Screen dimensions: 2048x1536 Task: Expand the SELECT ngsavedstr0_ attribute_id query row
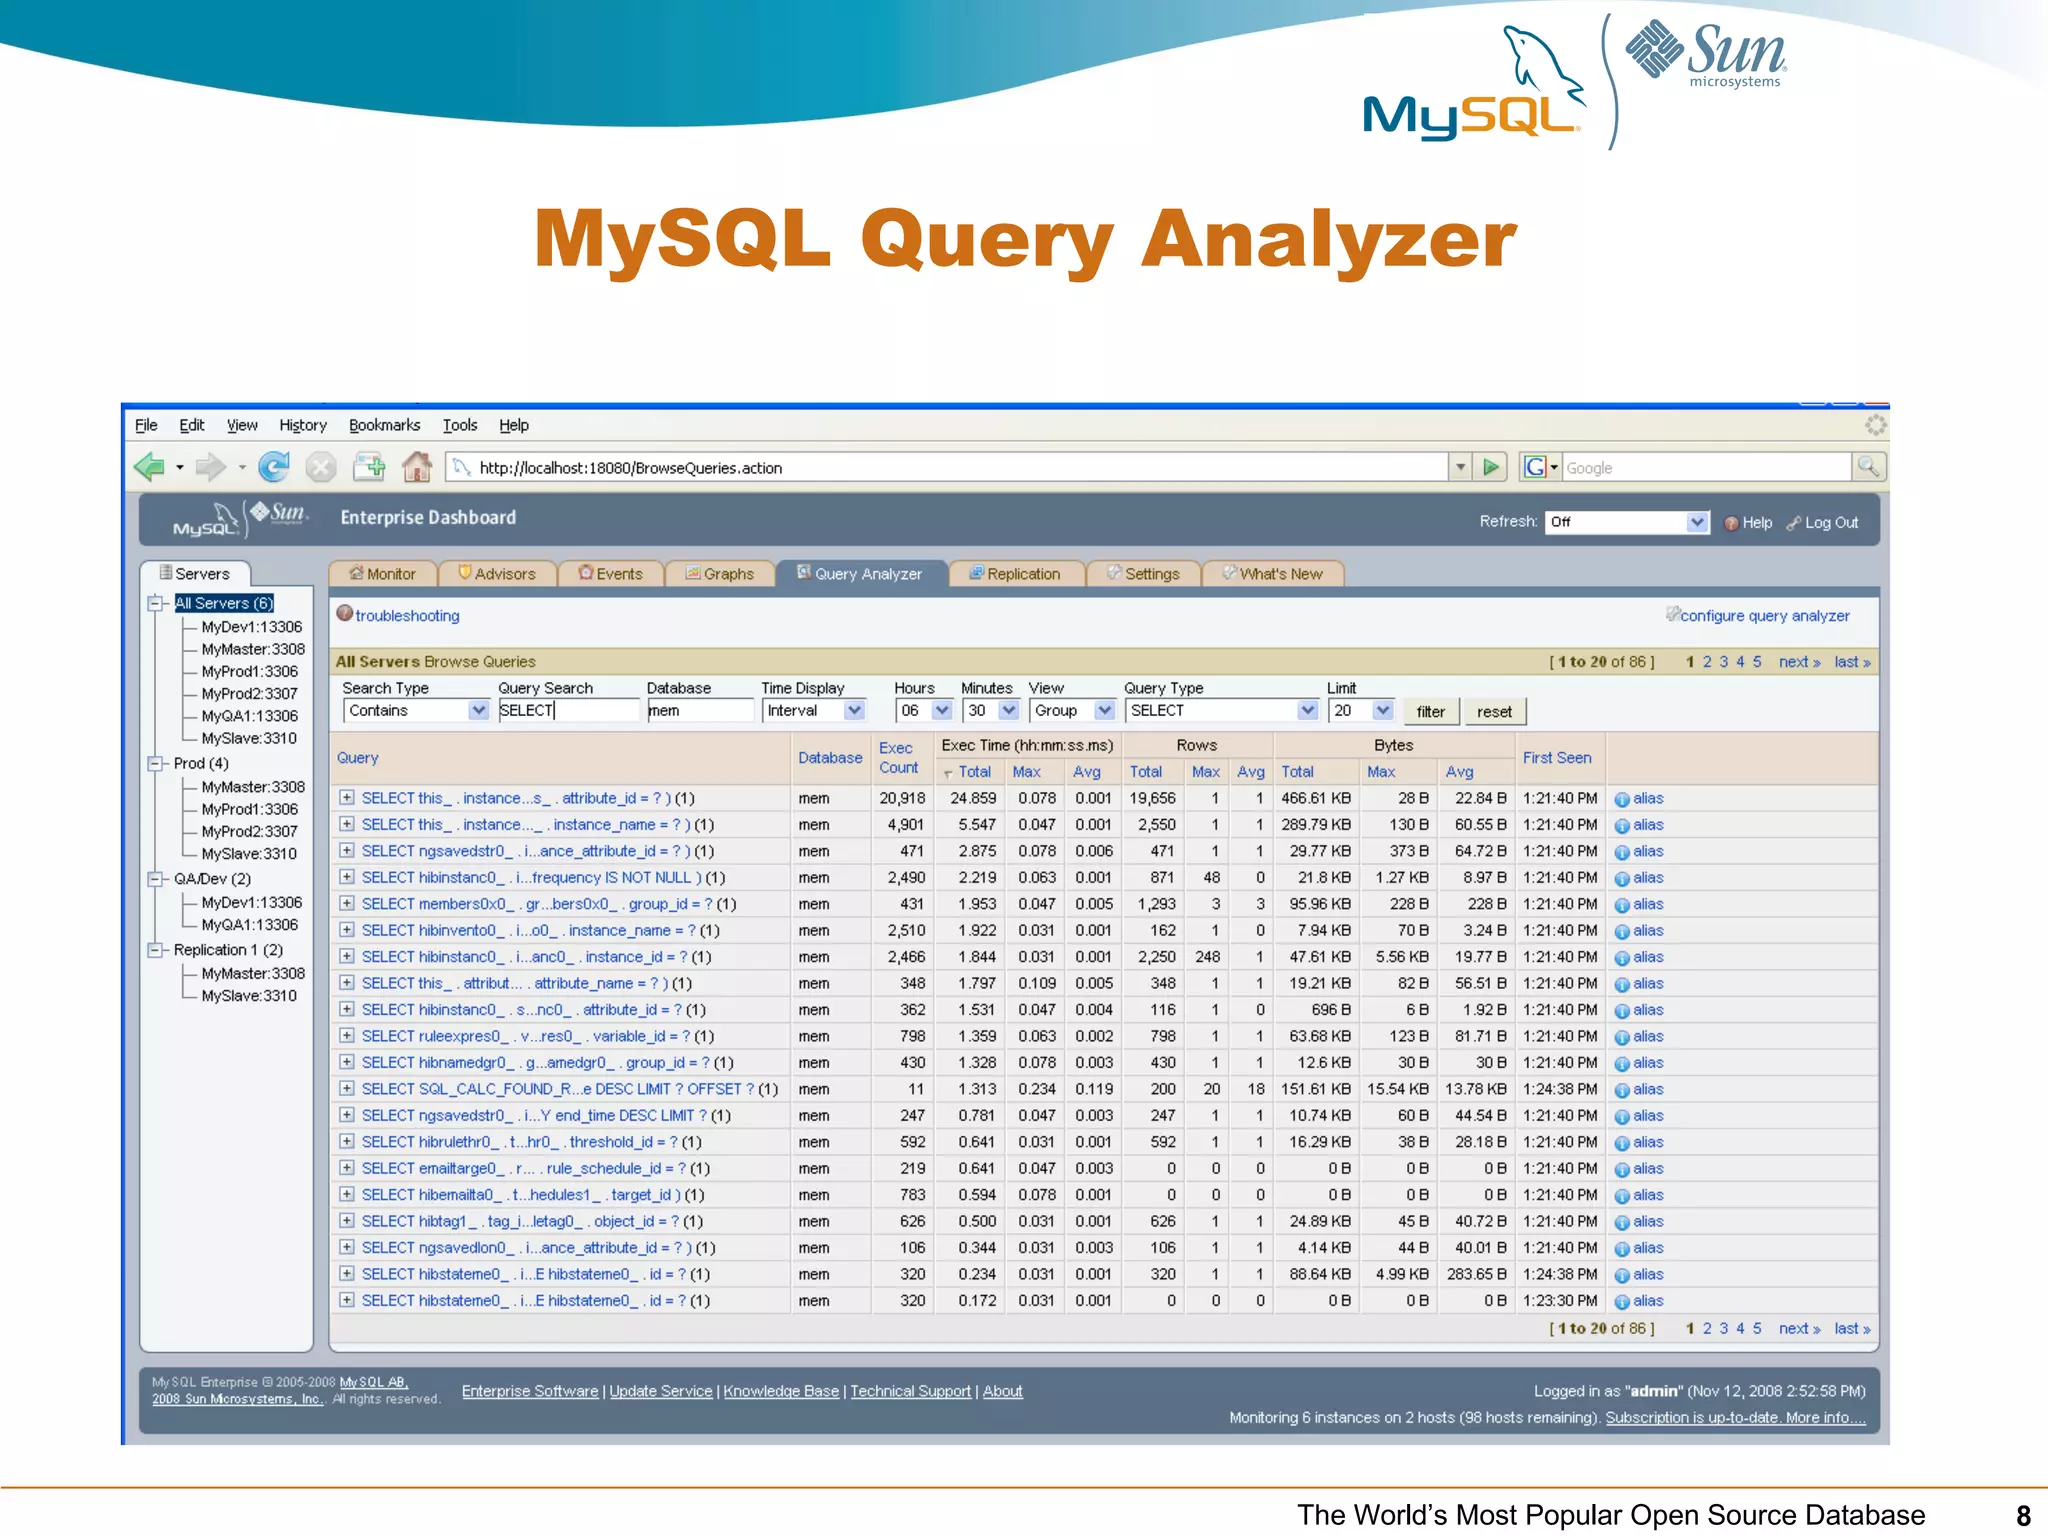(x=347, y=851)
